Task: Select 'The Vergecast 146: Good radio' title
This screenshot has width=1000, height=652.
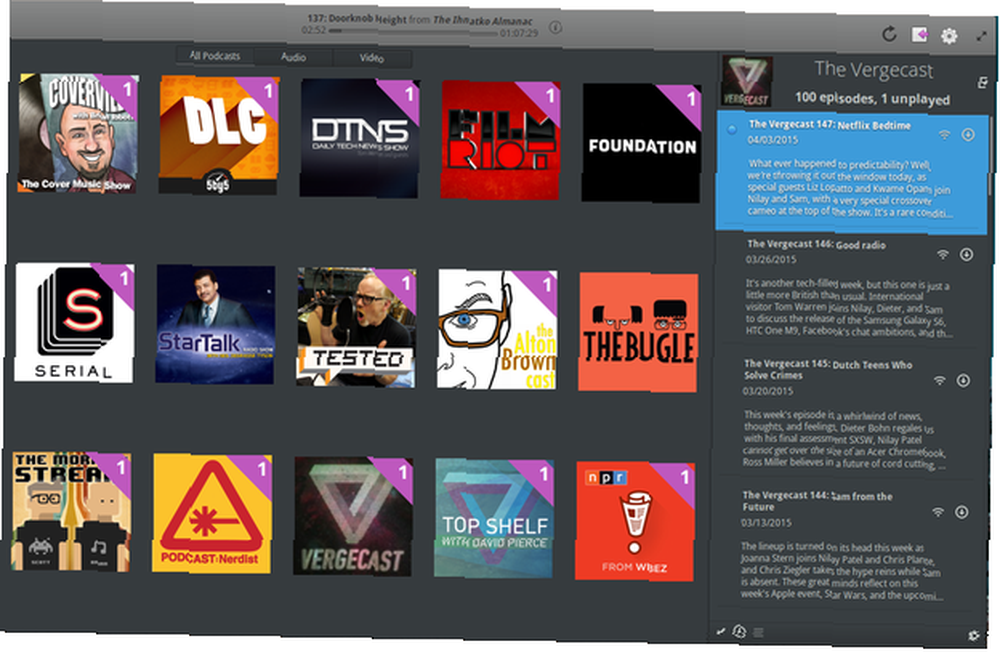Action: click(816, 244)
